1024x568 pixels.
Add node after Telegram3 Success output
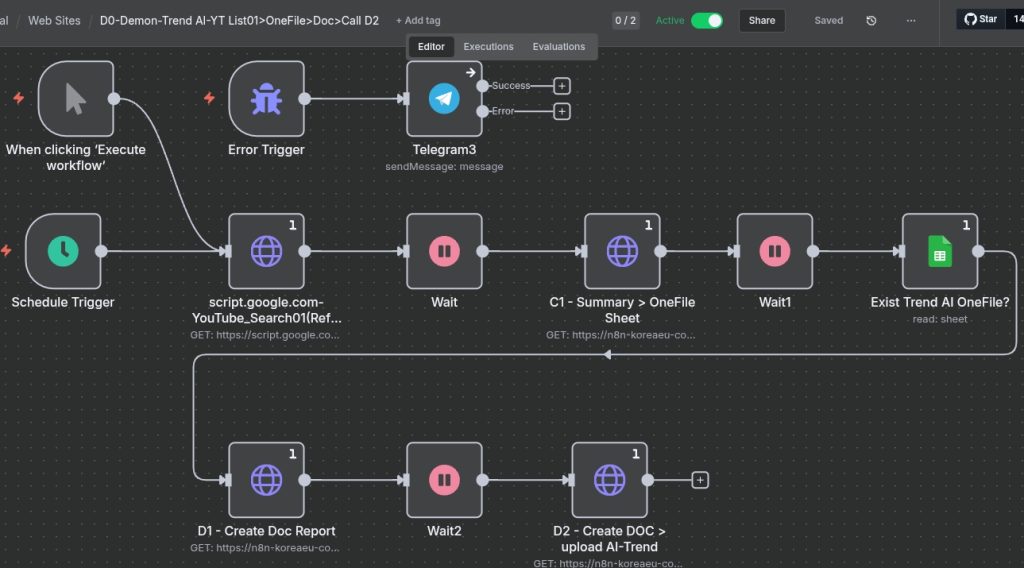point(562,86)
